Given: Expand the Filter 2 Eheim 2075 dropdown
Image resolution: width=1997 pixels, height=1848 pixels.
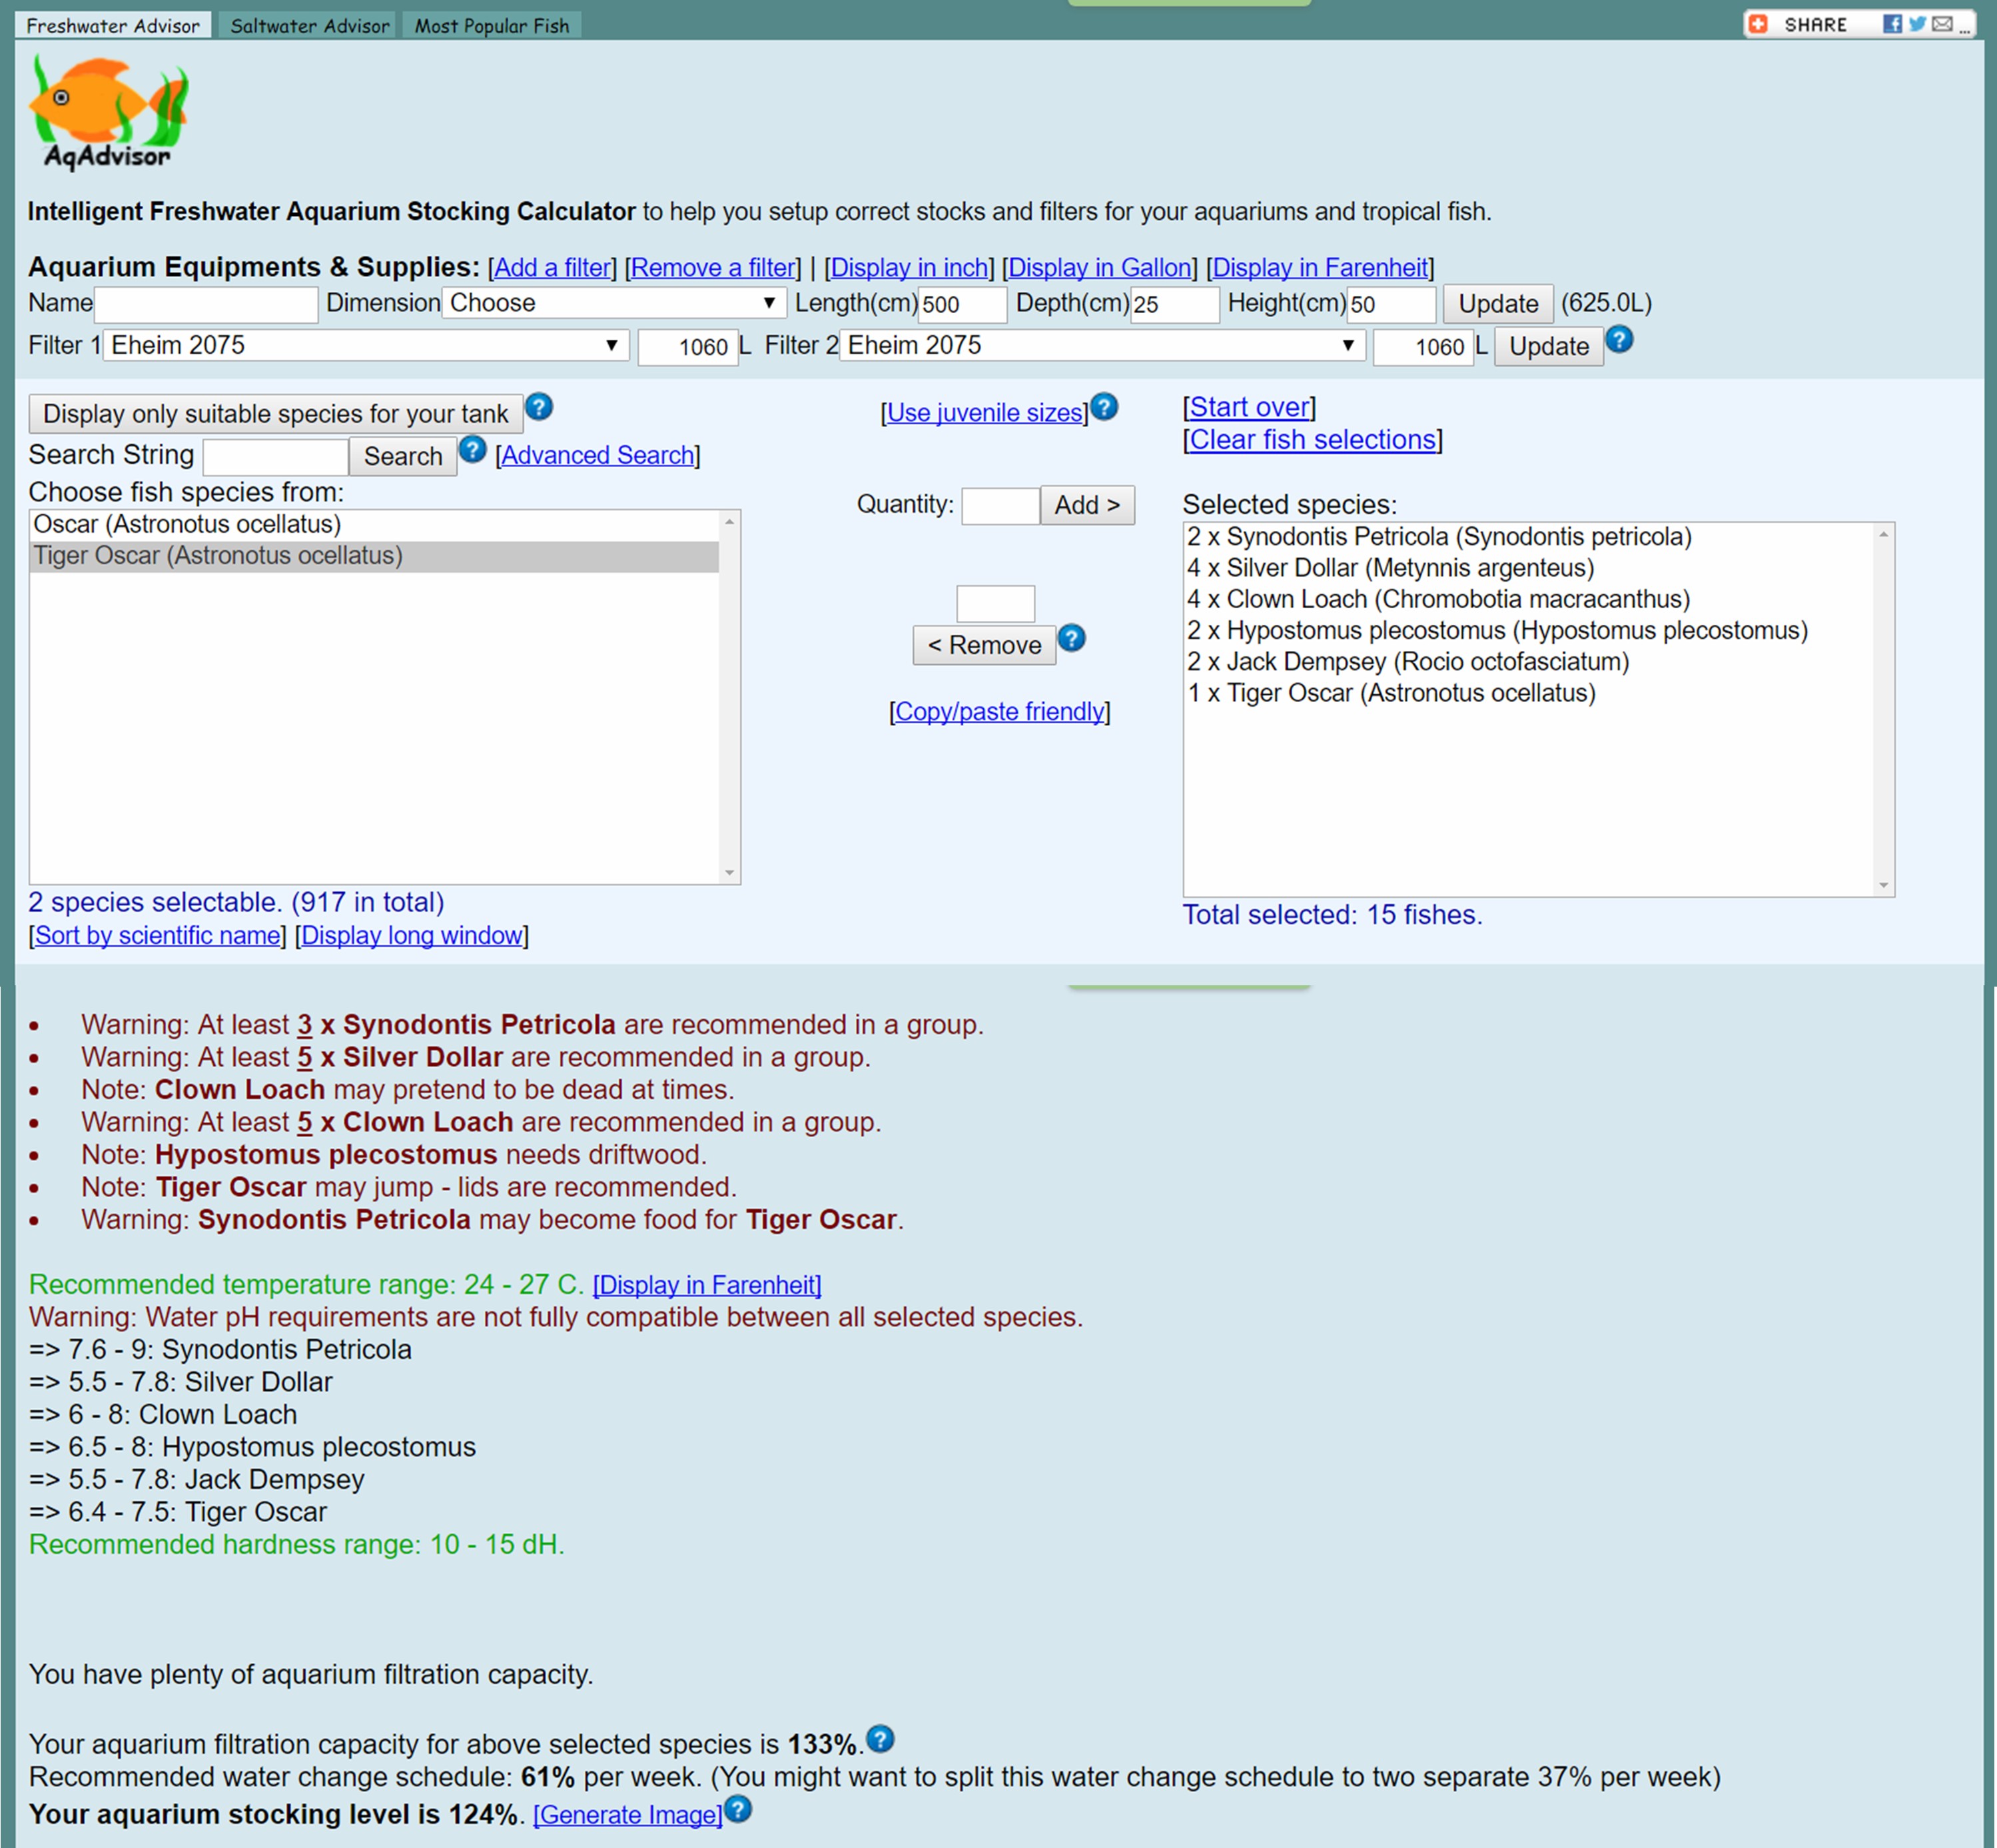Looking at the screenshot, I should (x=1103, y=346).
